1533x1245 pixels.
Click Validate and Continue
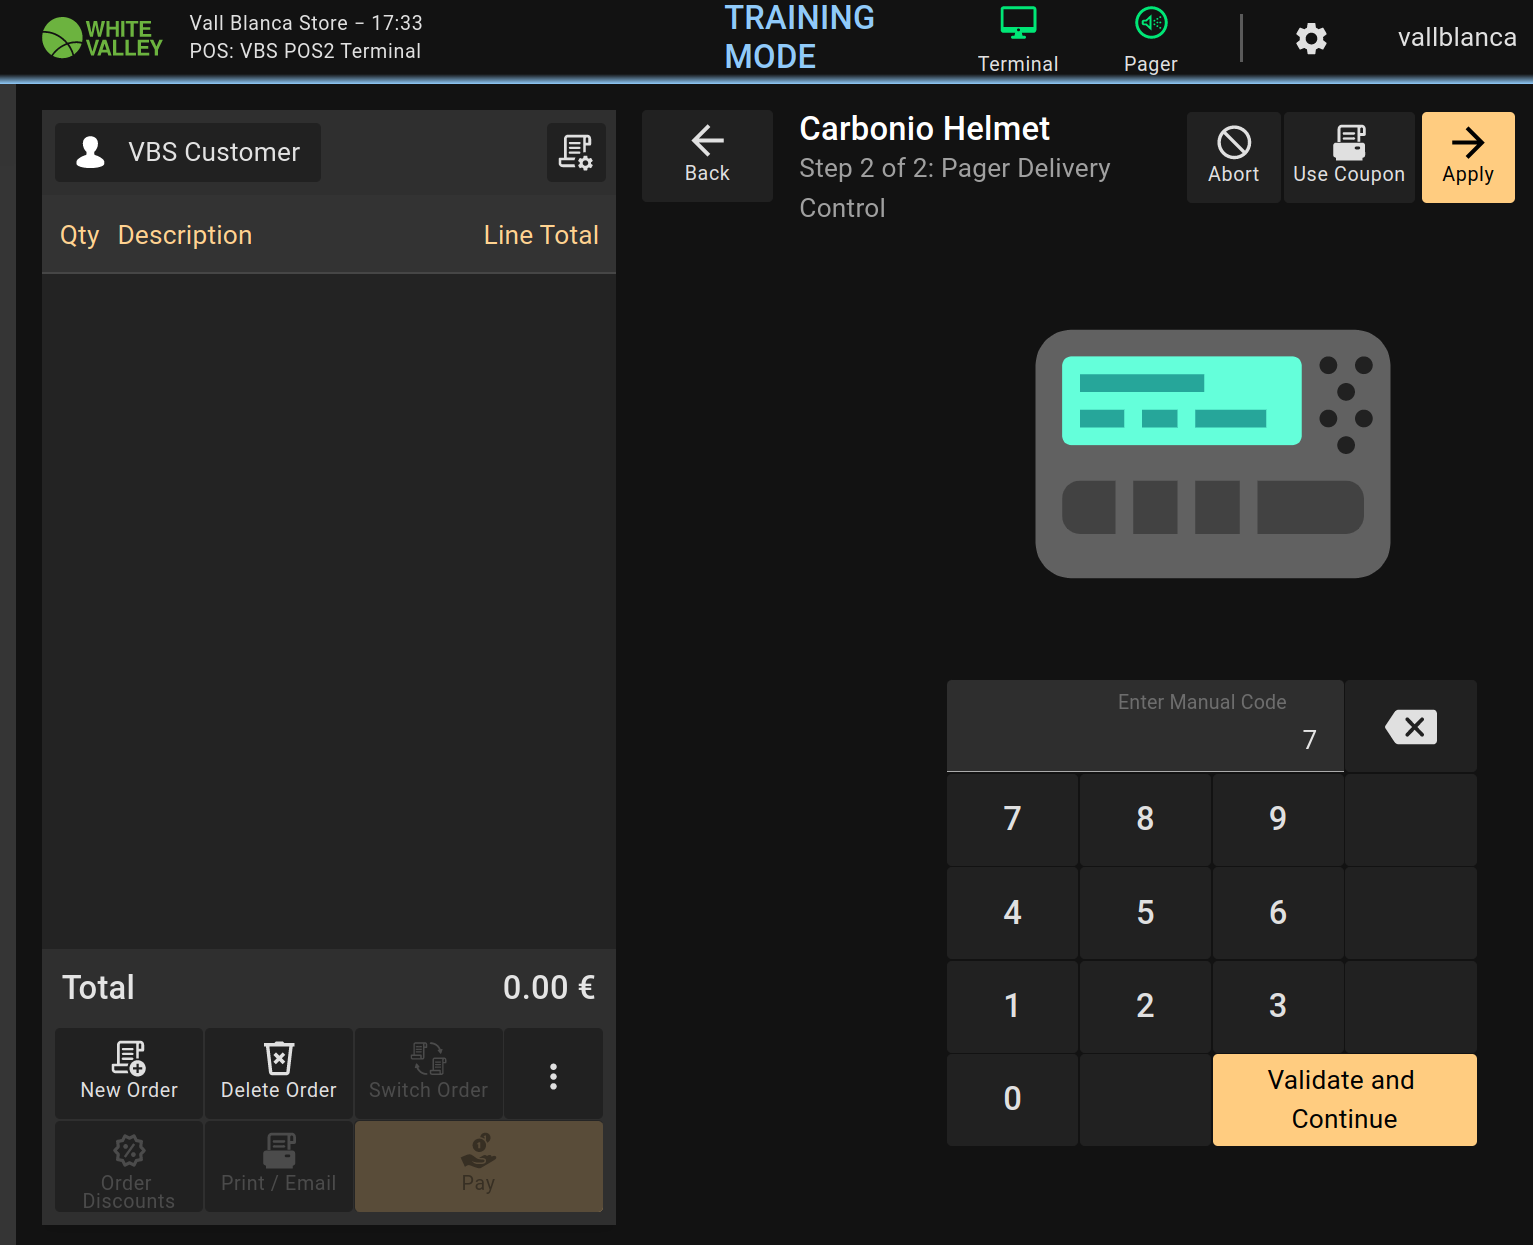(x=1344, y=1099)
